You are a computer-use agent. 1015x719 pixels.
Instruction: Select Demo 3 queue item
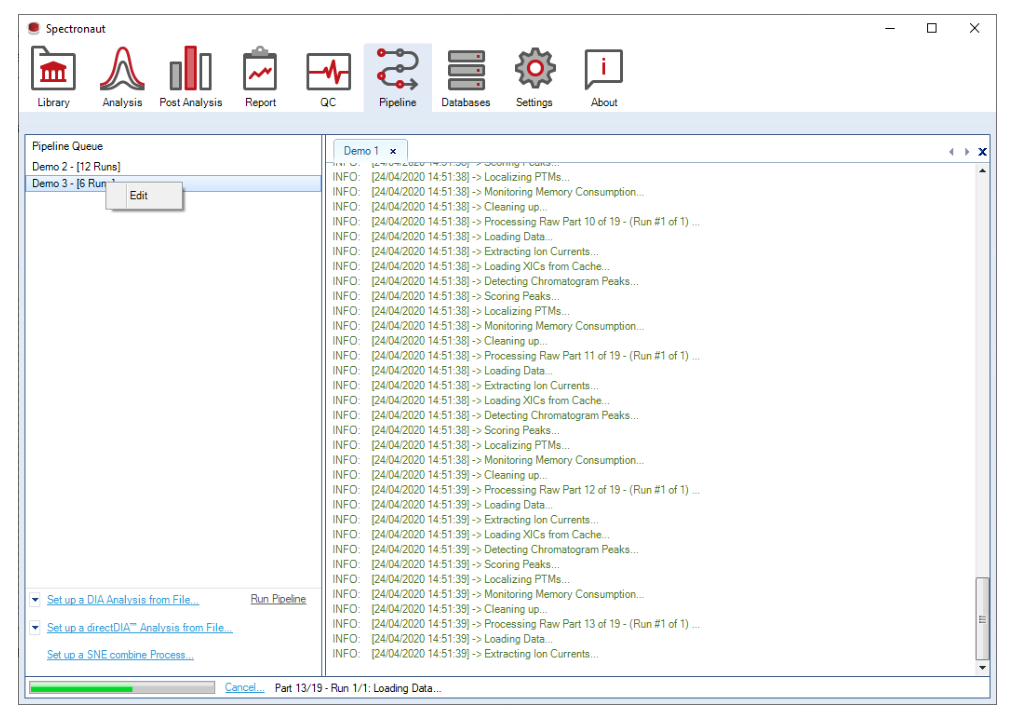tap(173, 183)
